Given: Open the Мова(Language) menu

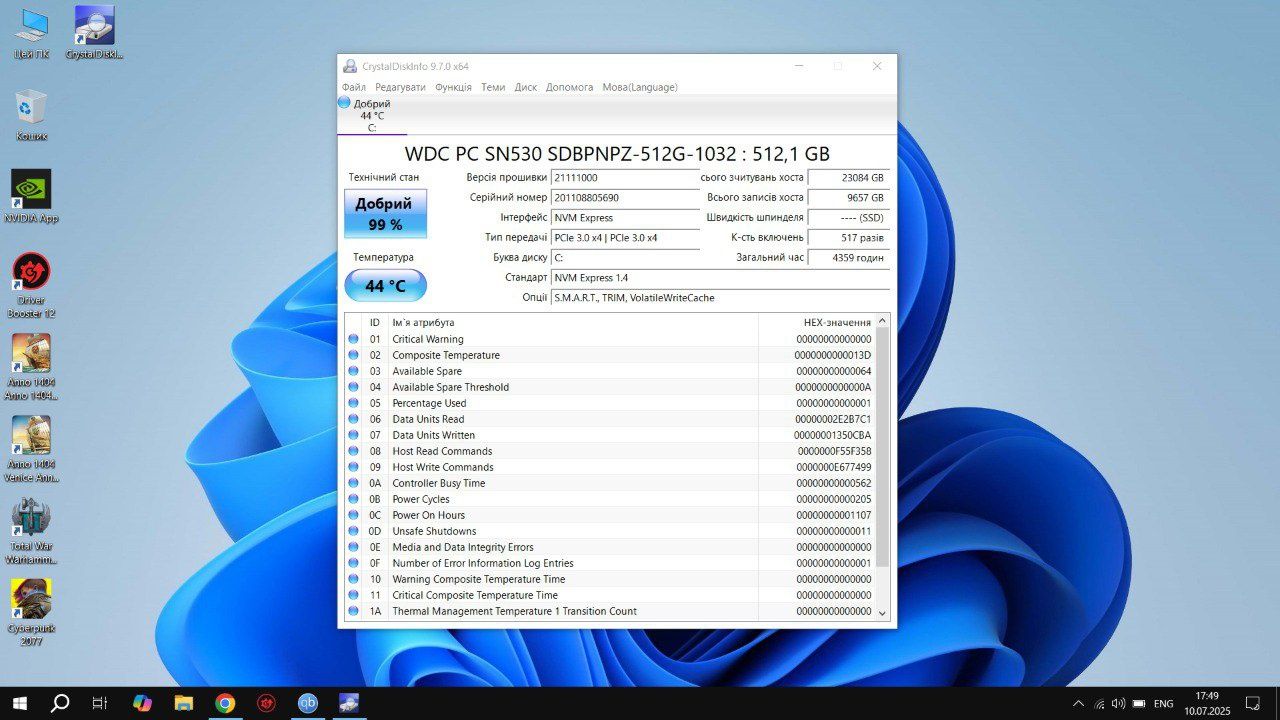Looking at the screenshot, I should [x=640, y=87].
